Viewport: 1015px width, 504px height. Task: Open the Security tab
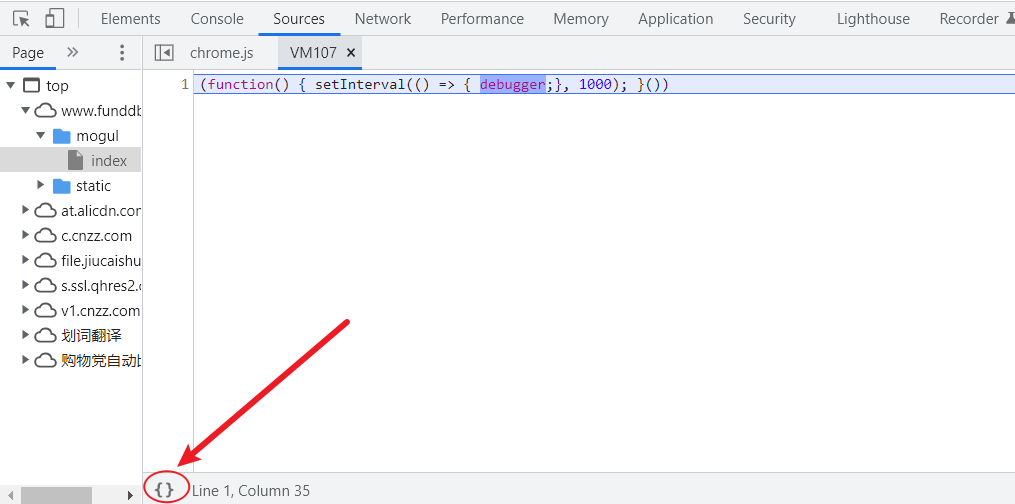click(x=769, y=19)
